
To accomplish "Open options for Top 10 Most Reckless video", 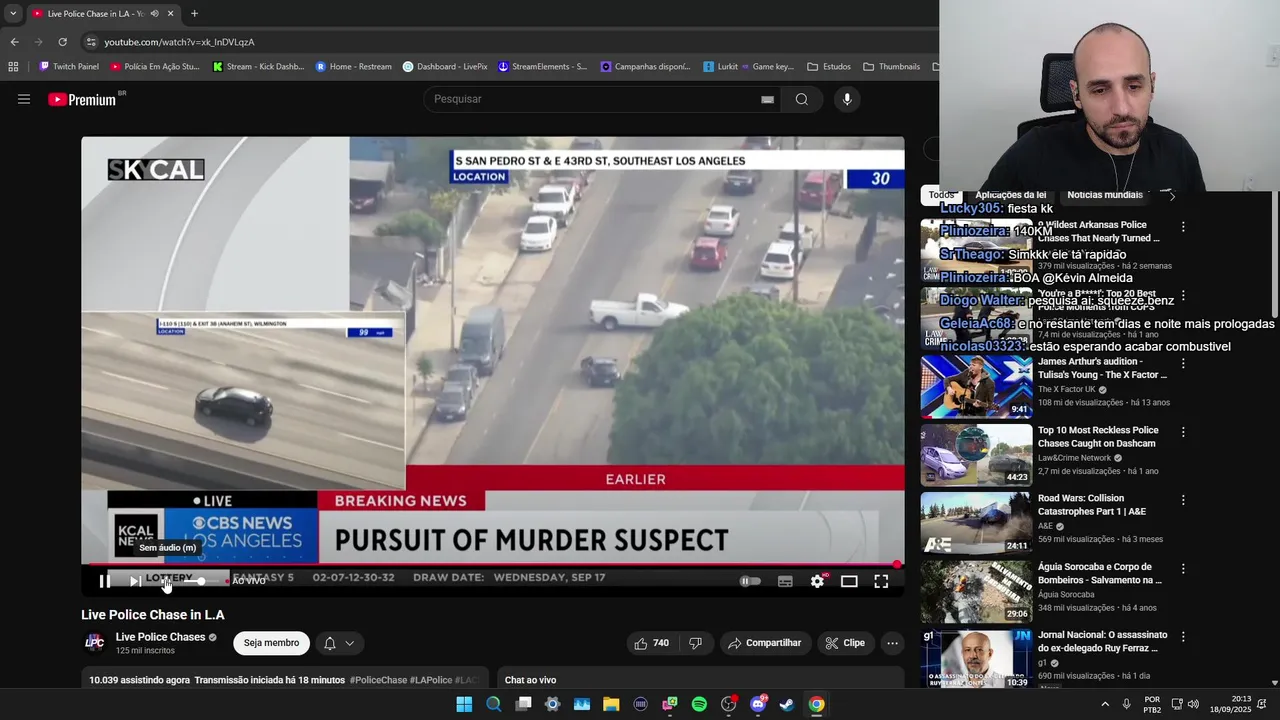I will 1183,432.
